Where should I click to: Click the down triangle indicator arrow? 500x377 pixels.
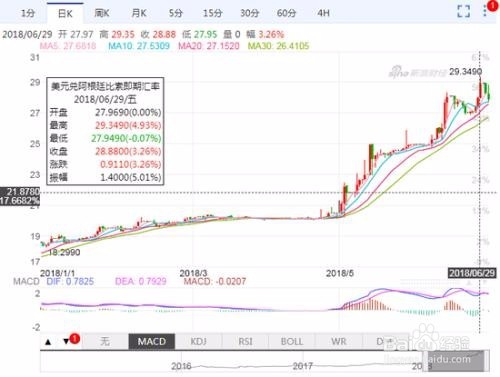coord(66,342)
